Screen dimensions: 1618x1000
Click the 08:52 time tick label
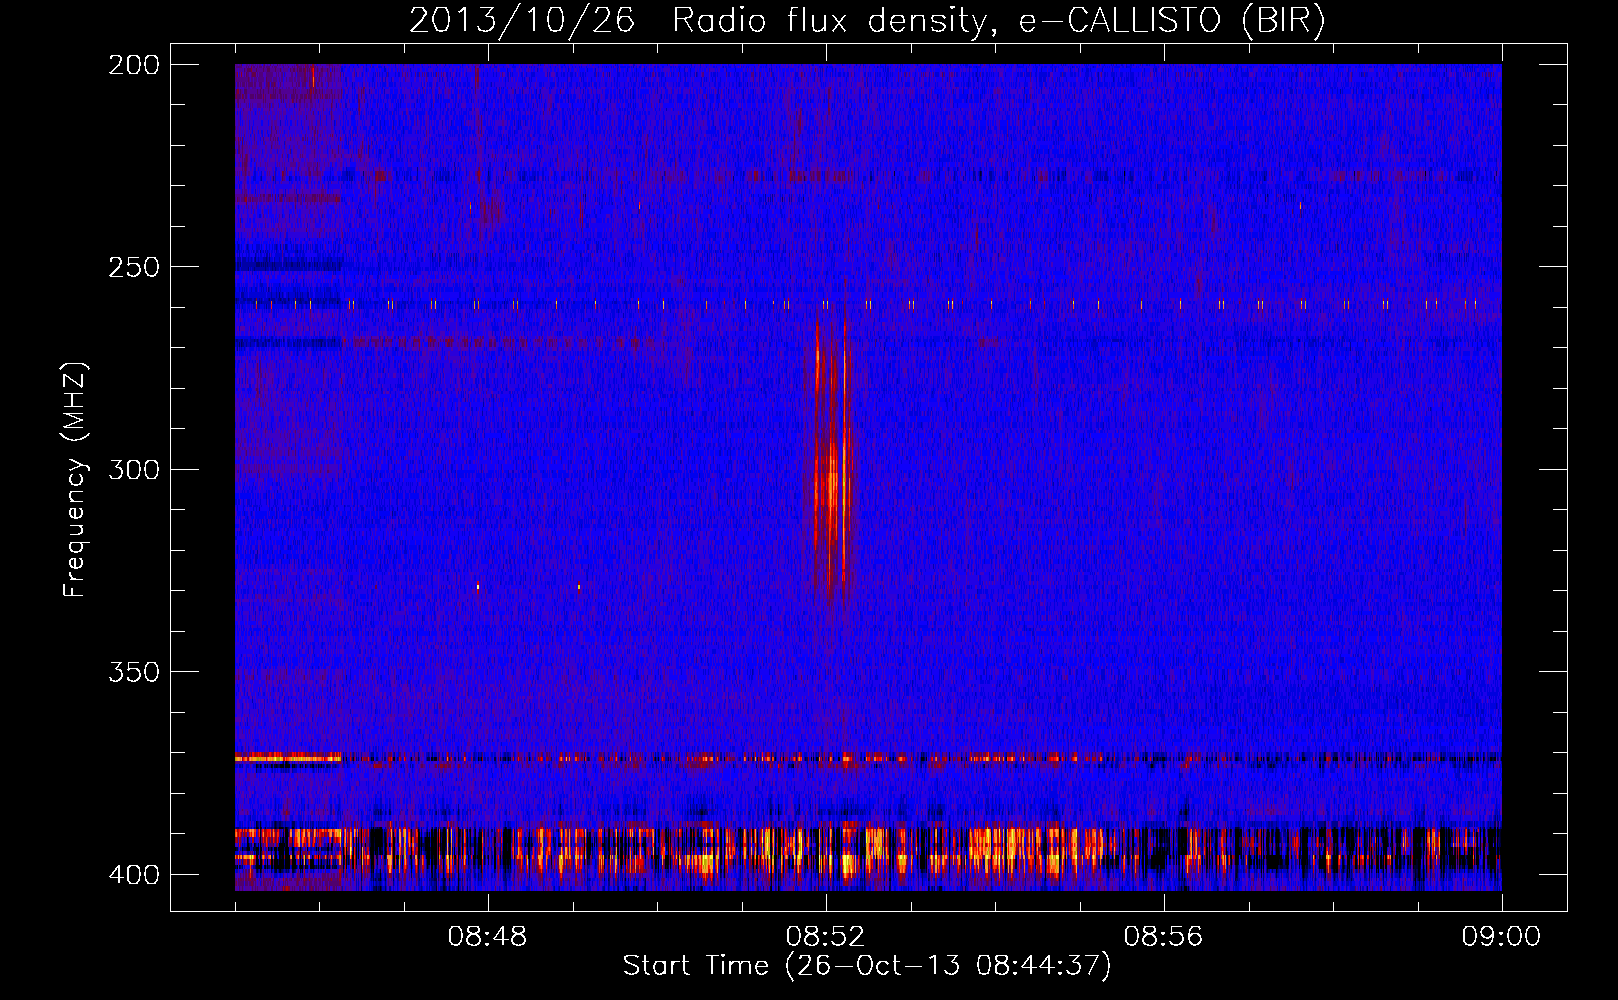(x=825, y=937)
